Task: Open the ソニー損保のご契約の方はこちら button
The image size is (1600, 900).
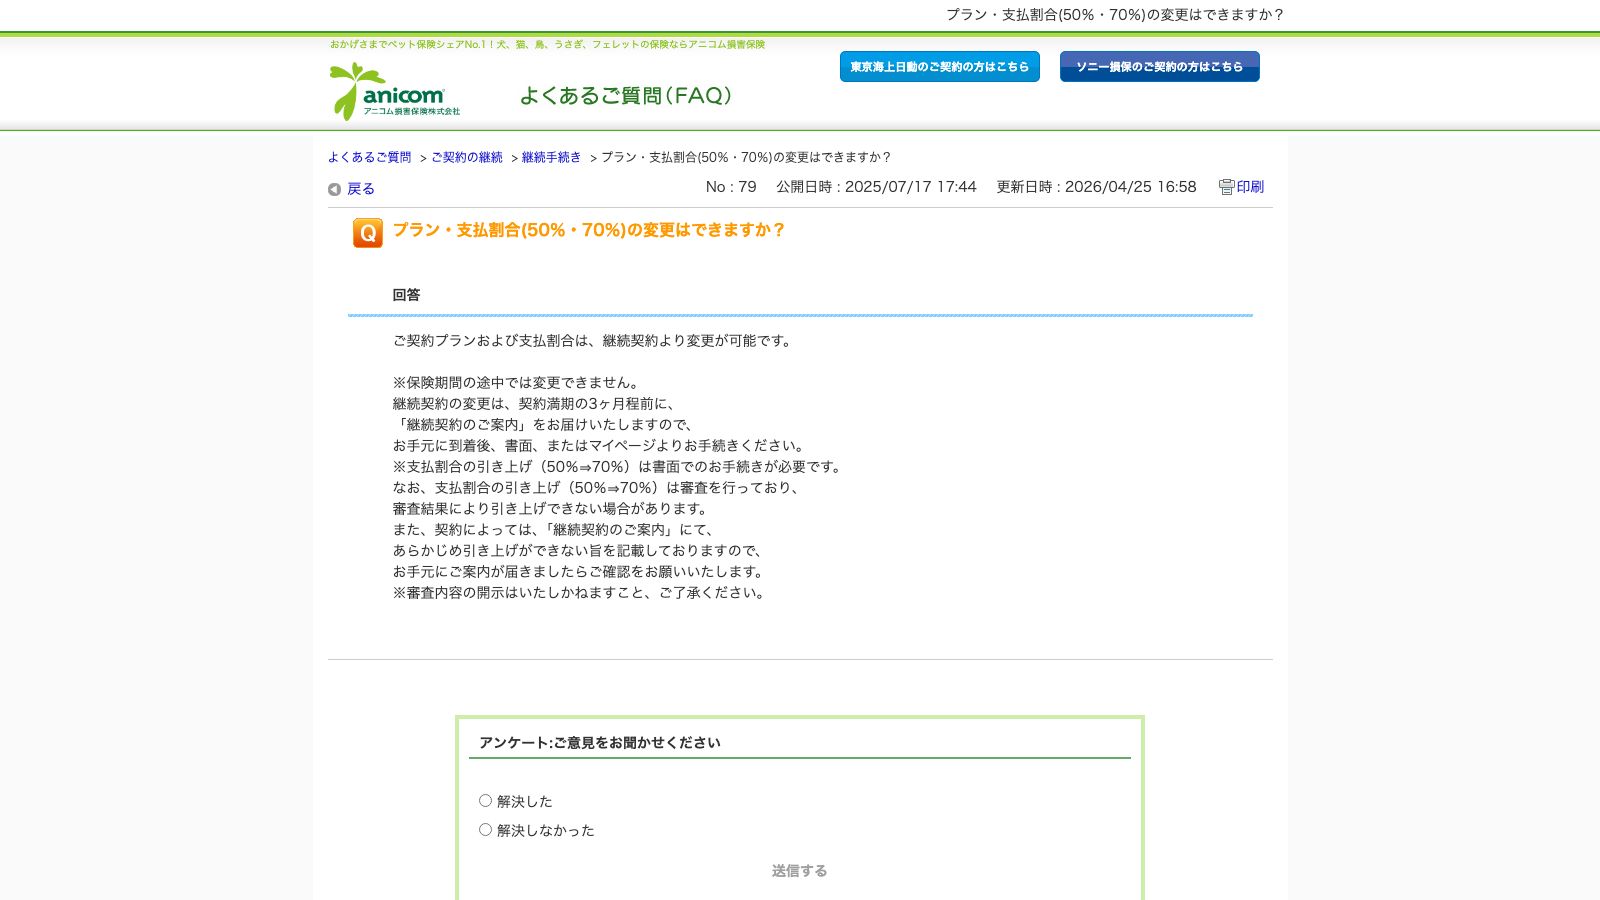Action: point(1160,67)
